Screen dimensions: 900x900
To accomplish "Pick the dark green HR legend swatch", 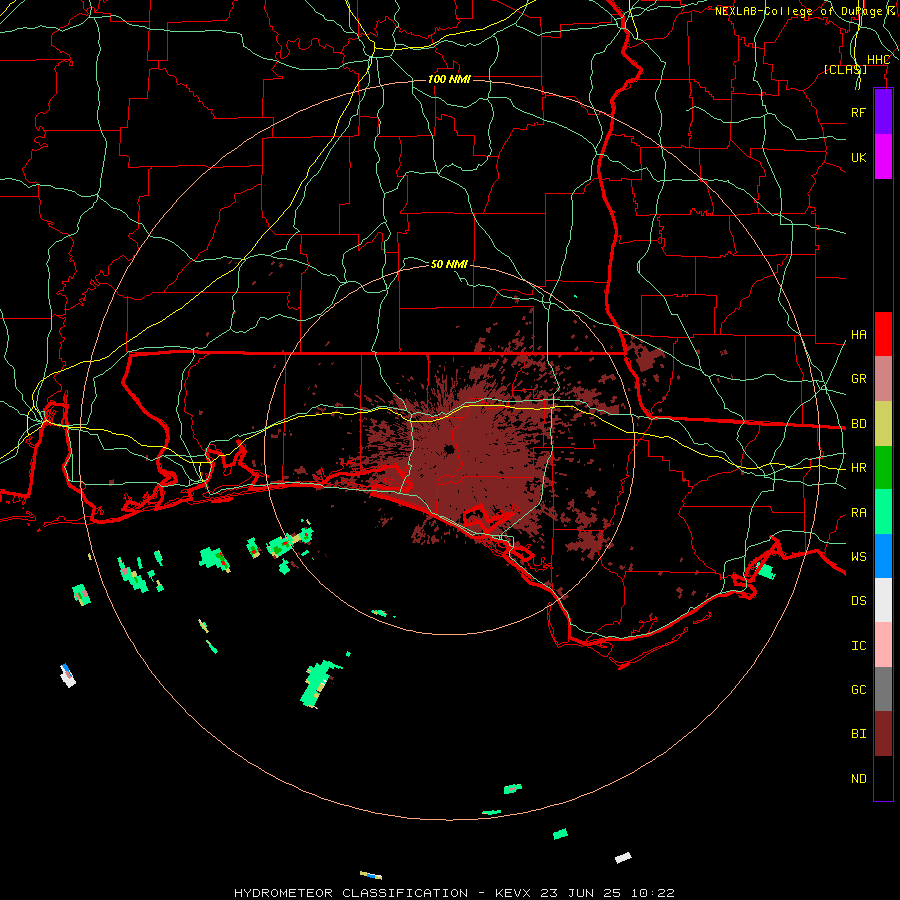I will tap(883, 468).
